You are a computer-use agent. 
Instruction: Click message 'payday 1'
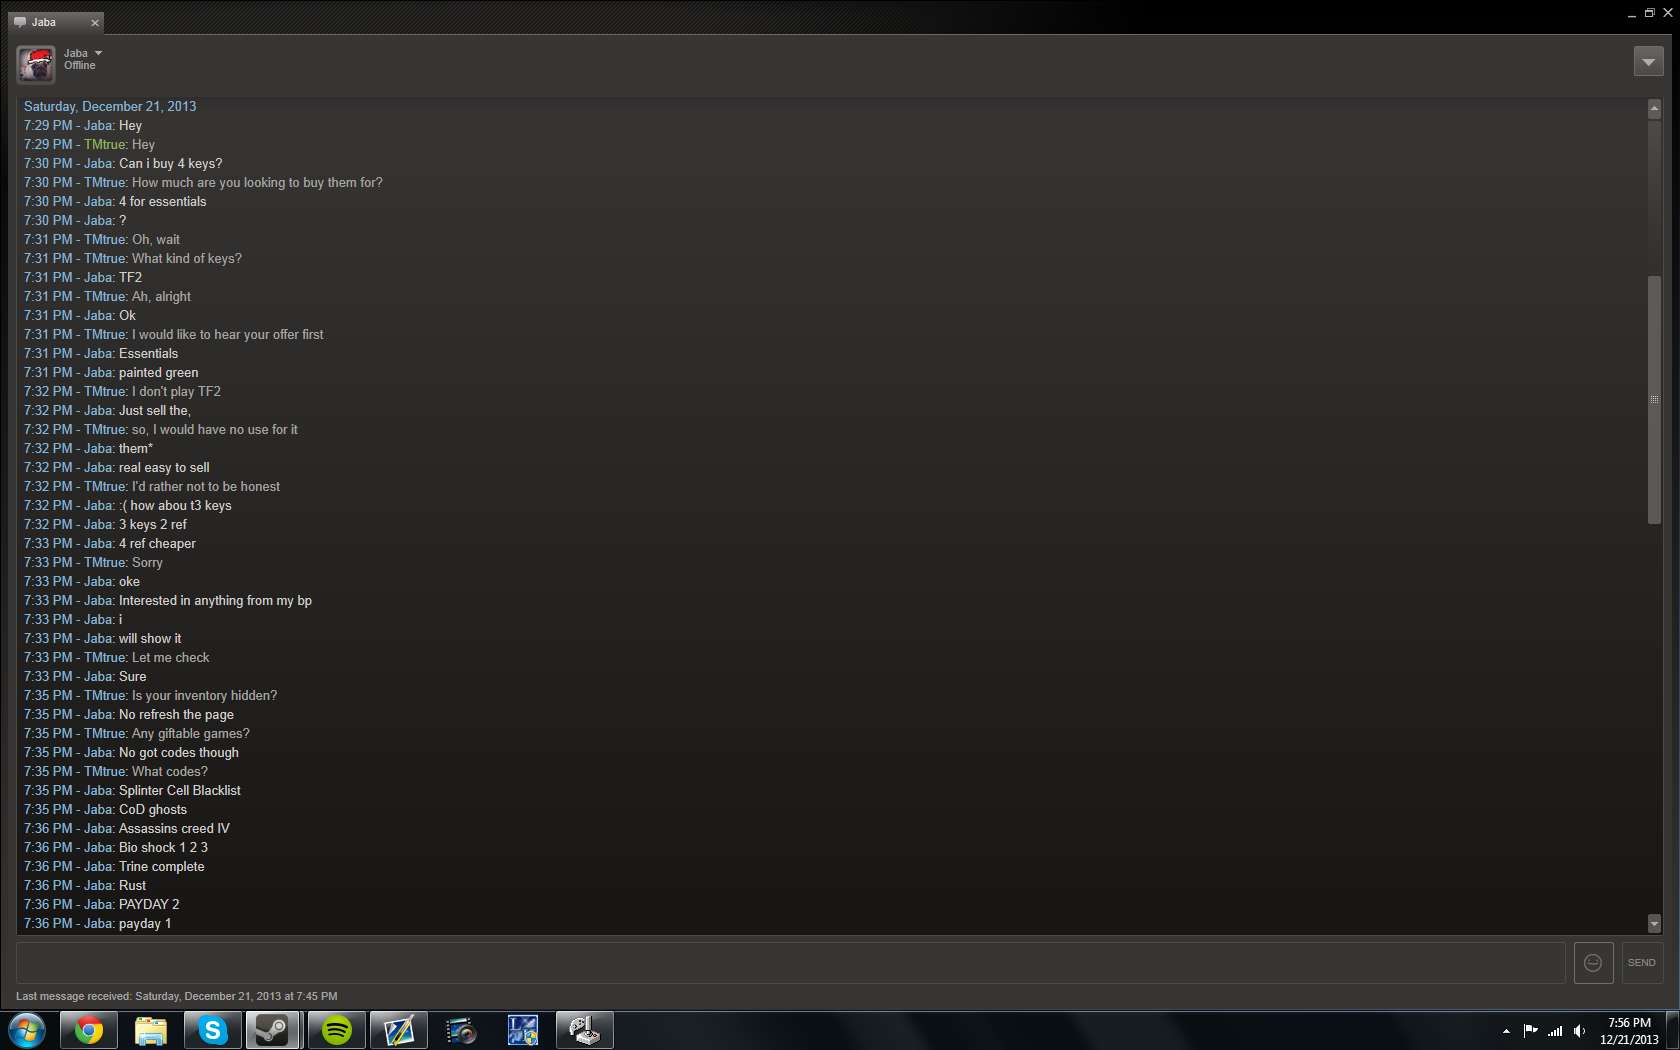click(x=145, y=924)
